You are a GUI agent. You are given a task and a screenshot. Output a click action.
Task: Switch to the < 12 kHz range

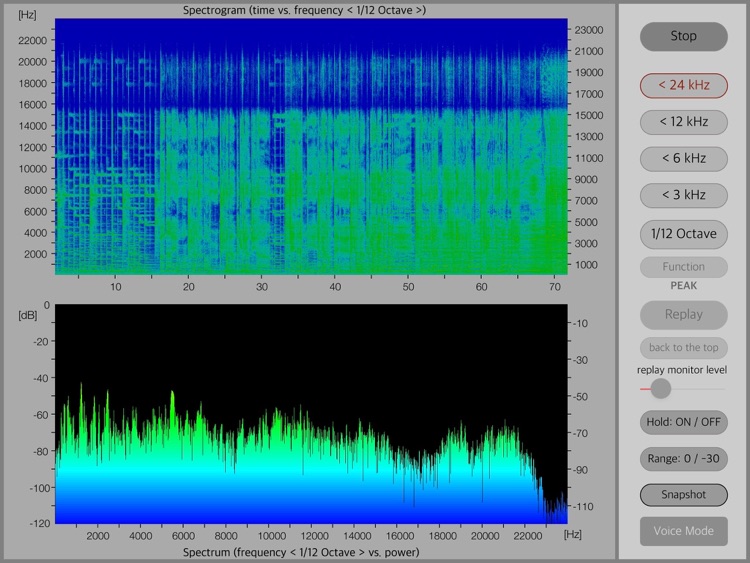pos(684,122)
